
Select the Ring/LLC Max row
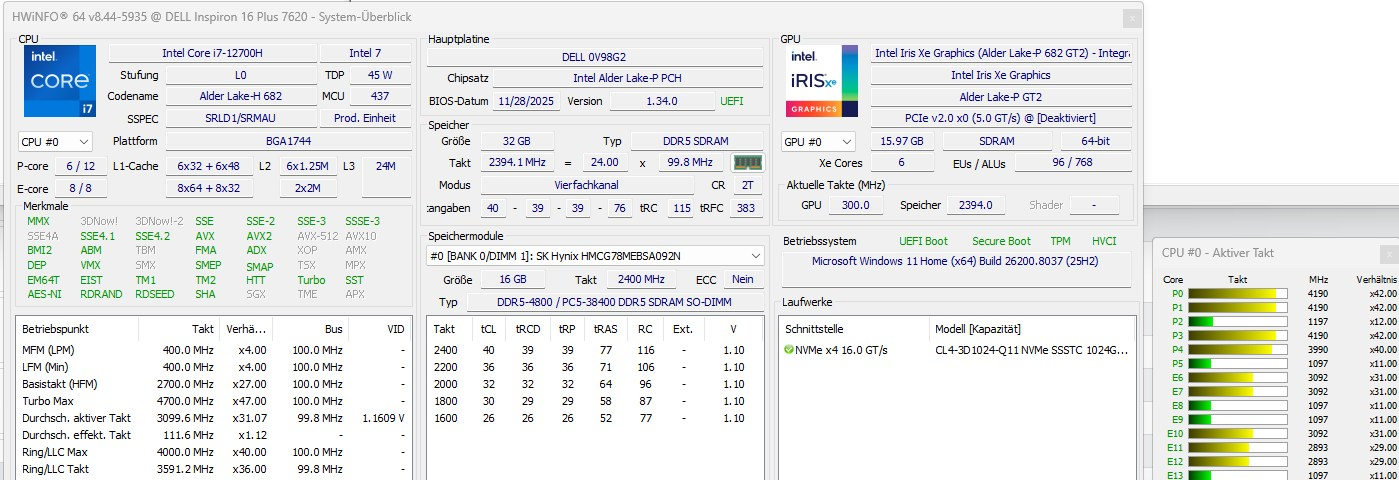(x=213, y=451)
